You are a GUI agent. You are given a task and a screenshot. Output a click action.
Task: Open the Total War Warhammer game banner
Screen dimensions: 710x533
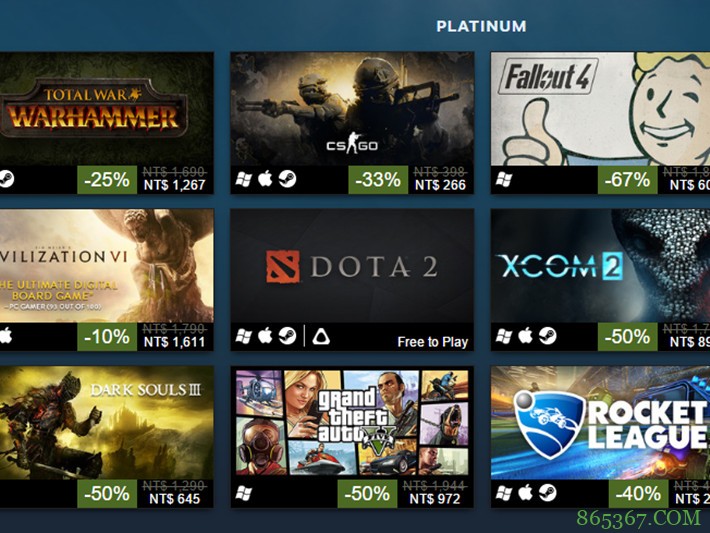pos(106,108)
